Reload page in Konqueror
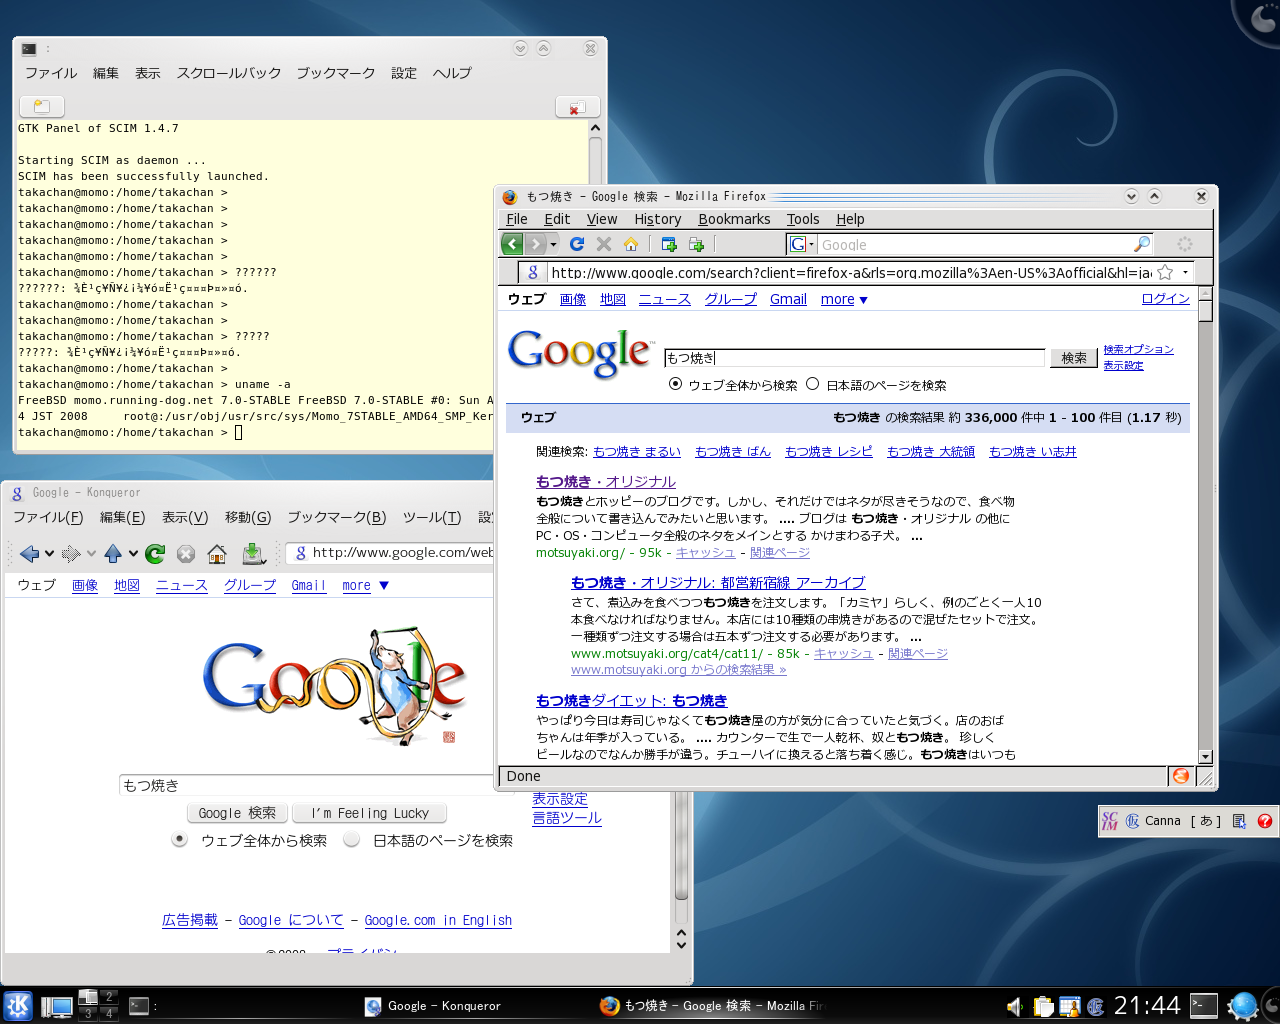This screenshot has width=1280, height=1024. click(155, 553)
